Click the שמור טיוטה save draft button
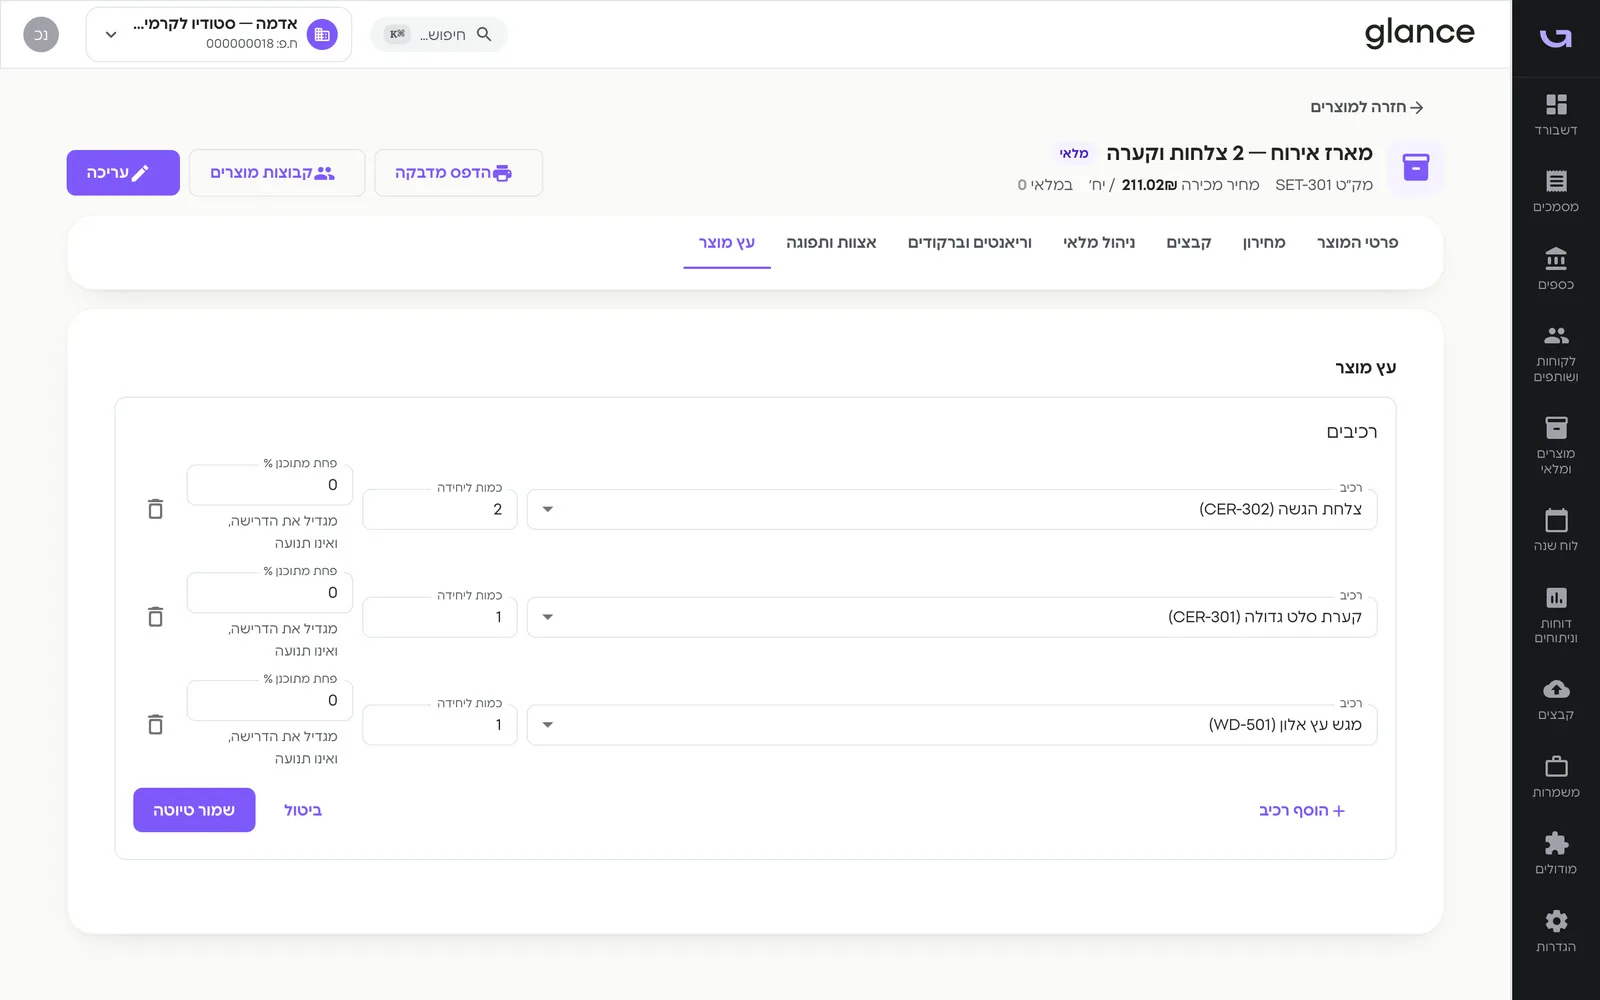Viewport: 1600px width, 1000px height. 194,810
